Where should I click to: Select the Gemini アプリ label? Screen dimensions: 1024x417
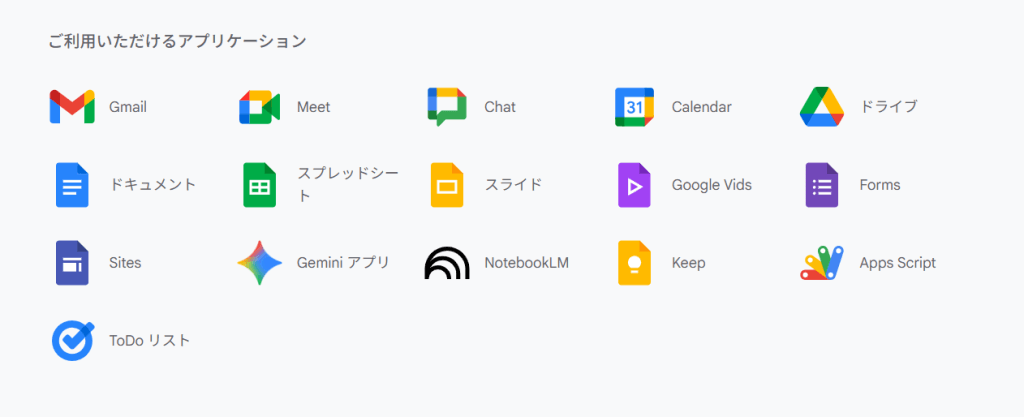tap(343, 263)
